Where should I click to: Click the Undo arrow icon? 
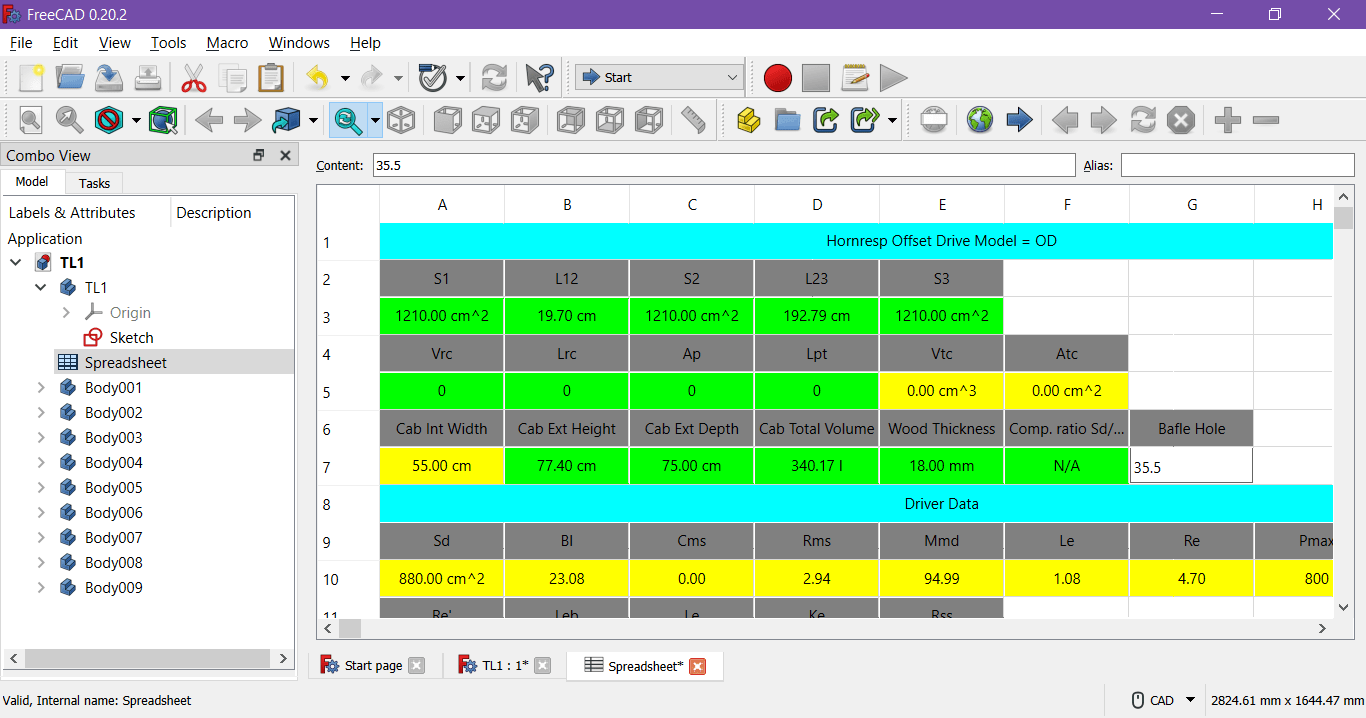[x=317, y=77]
